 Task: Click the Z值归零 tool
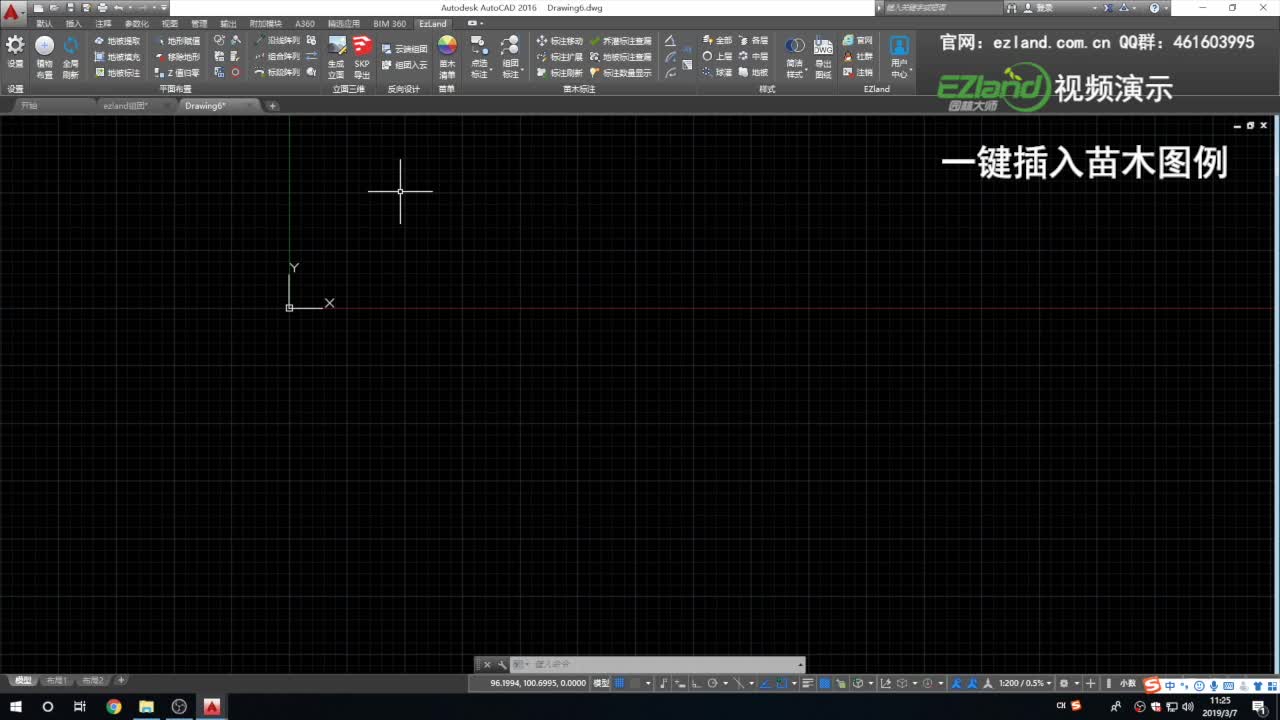click(178, 73)
